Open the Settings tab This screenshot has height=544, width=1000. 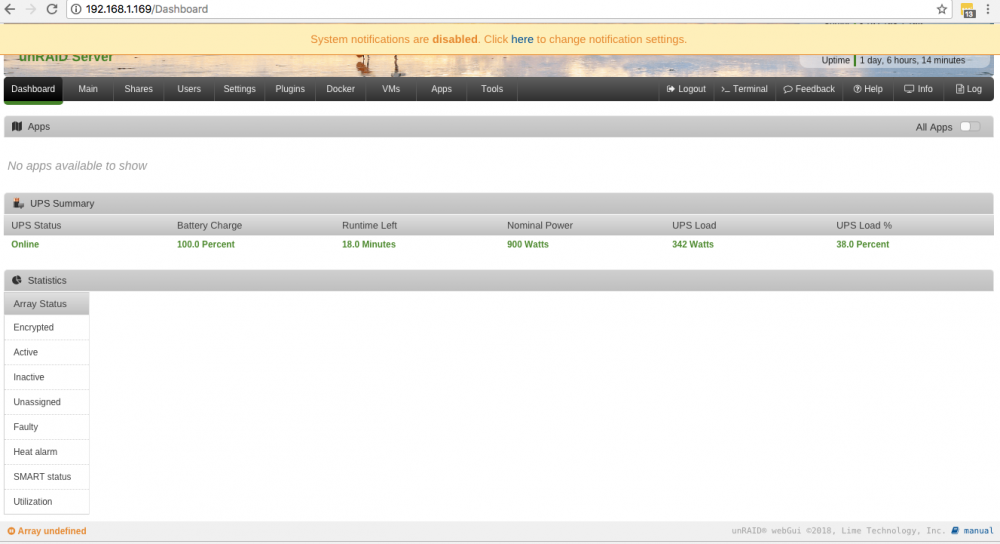(239, 89)
